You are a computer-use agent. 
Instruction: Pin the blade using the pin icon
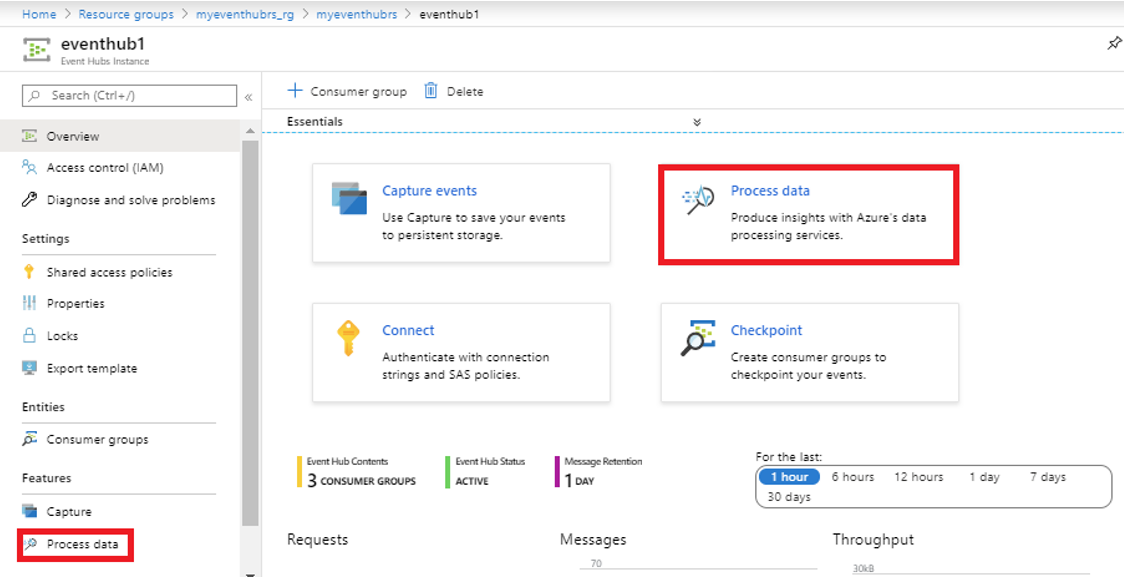(1113, 44)
